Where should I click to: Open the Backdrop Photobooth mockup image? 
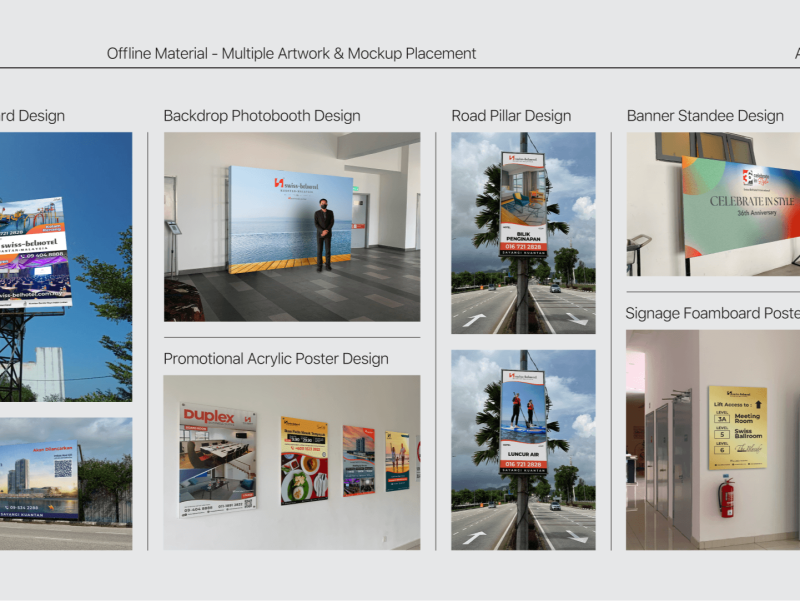point(292,227)
